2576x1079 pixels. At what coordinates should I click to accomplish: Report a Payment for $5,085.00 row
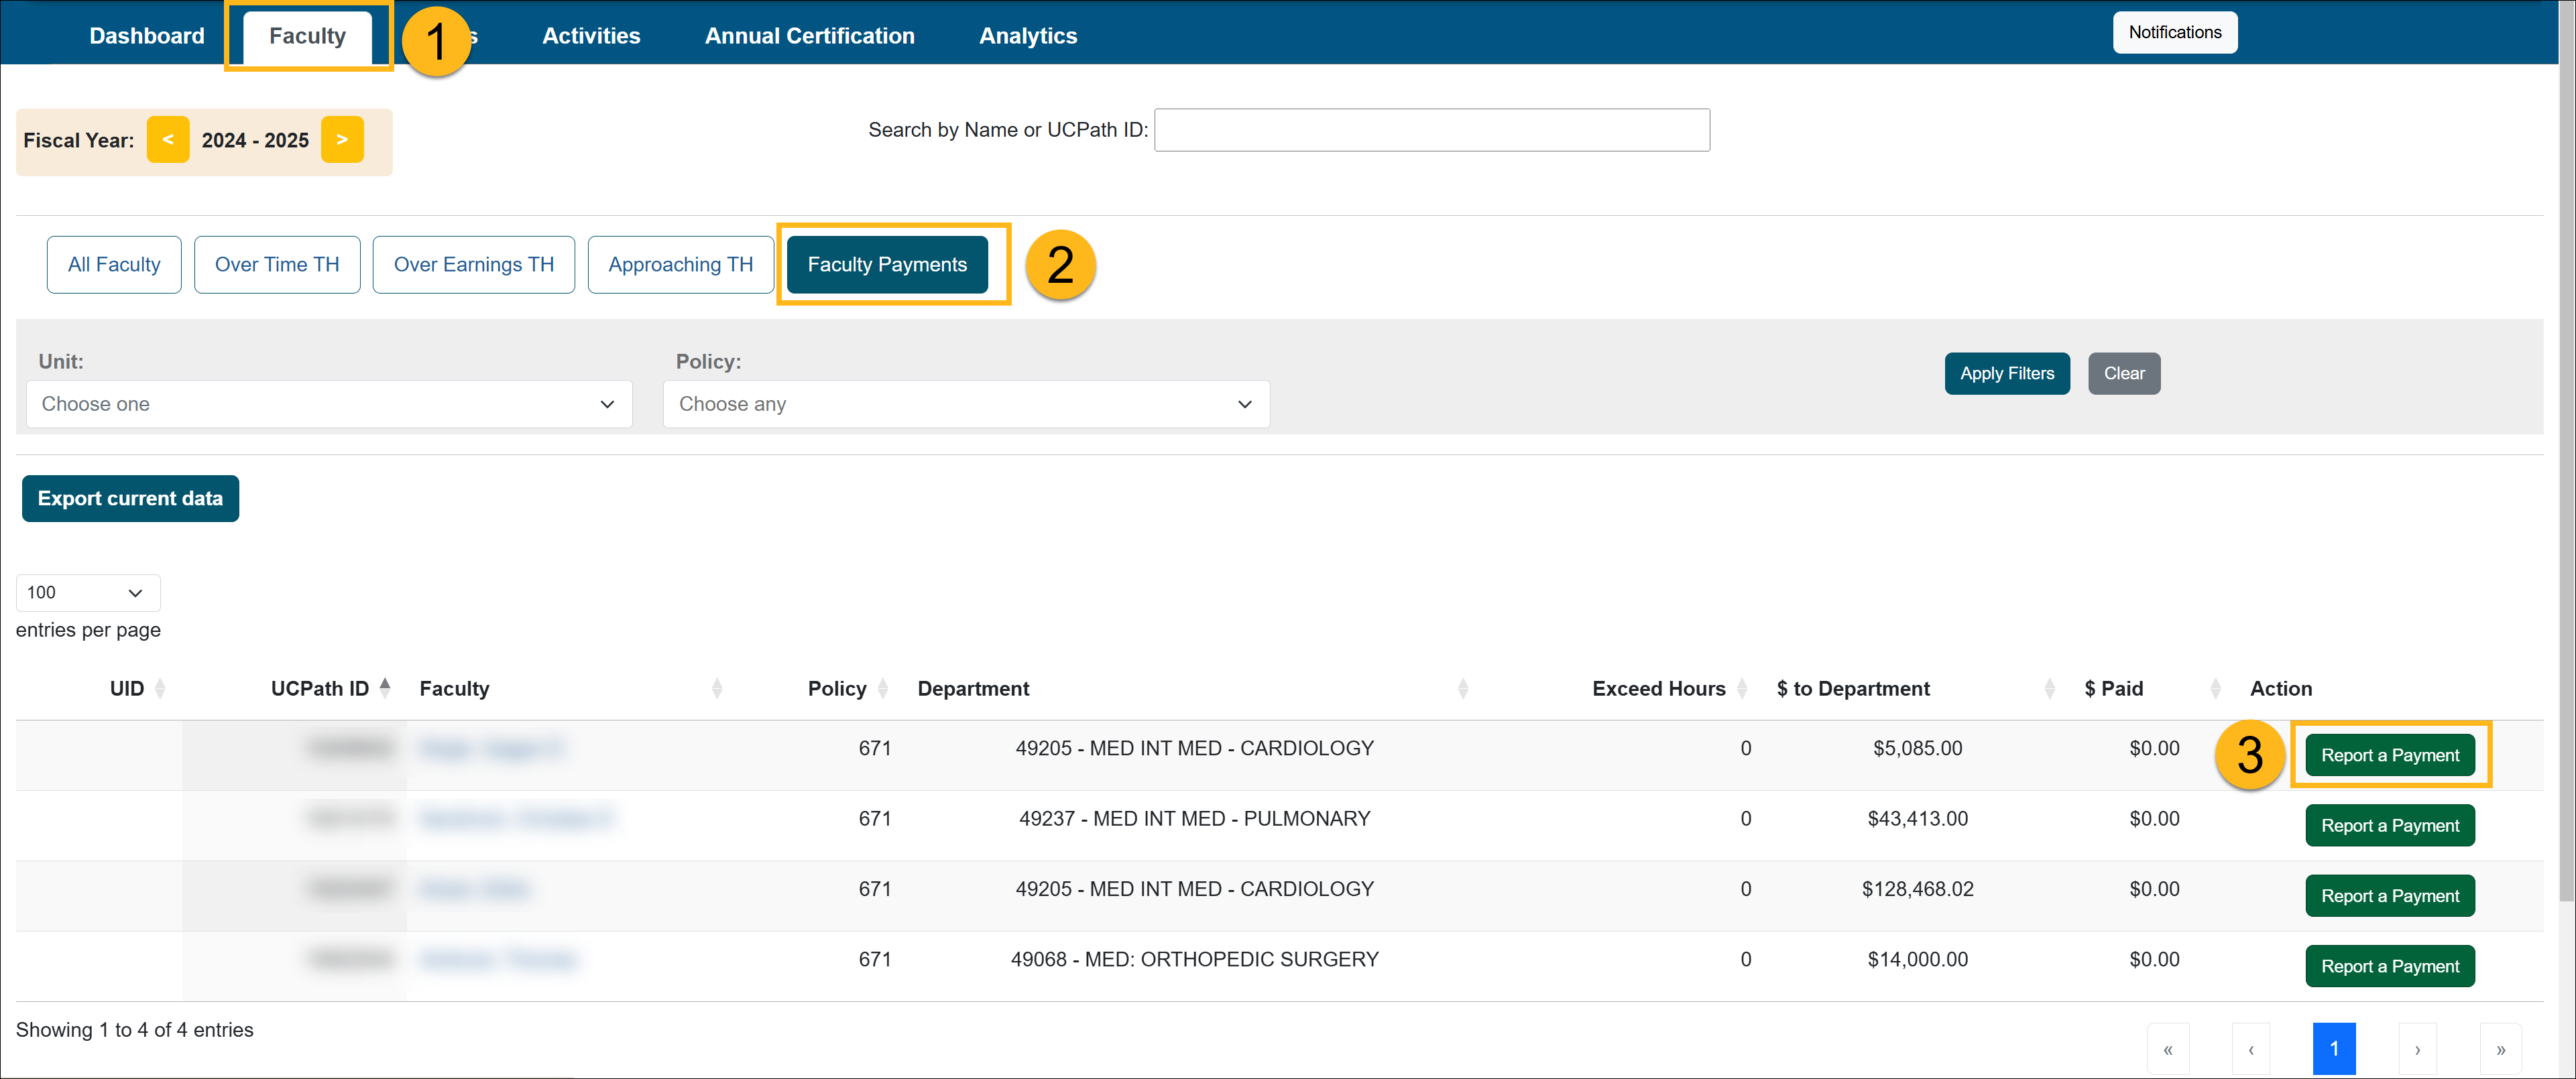click(x=2390, y=756)
